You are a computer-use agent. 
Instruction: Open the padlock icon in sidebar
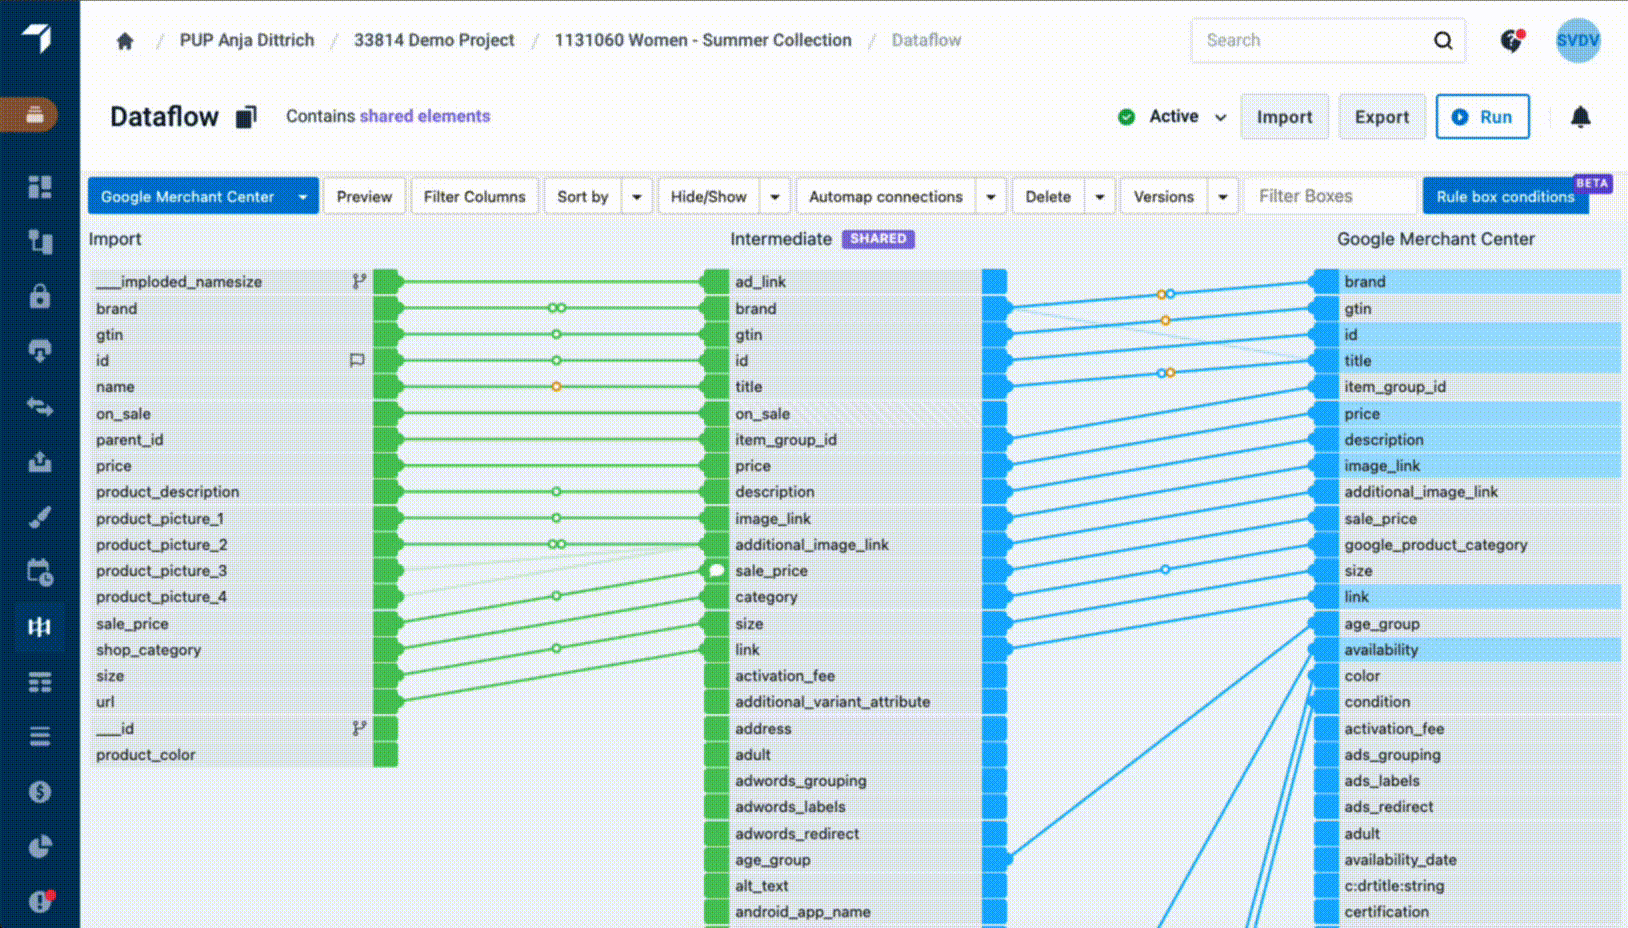click(x=40, y=297)
